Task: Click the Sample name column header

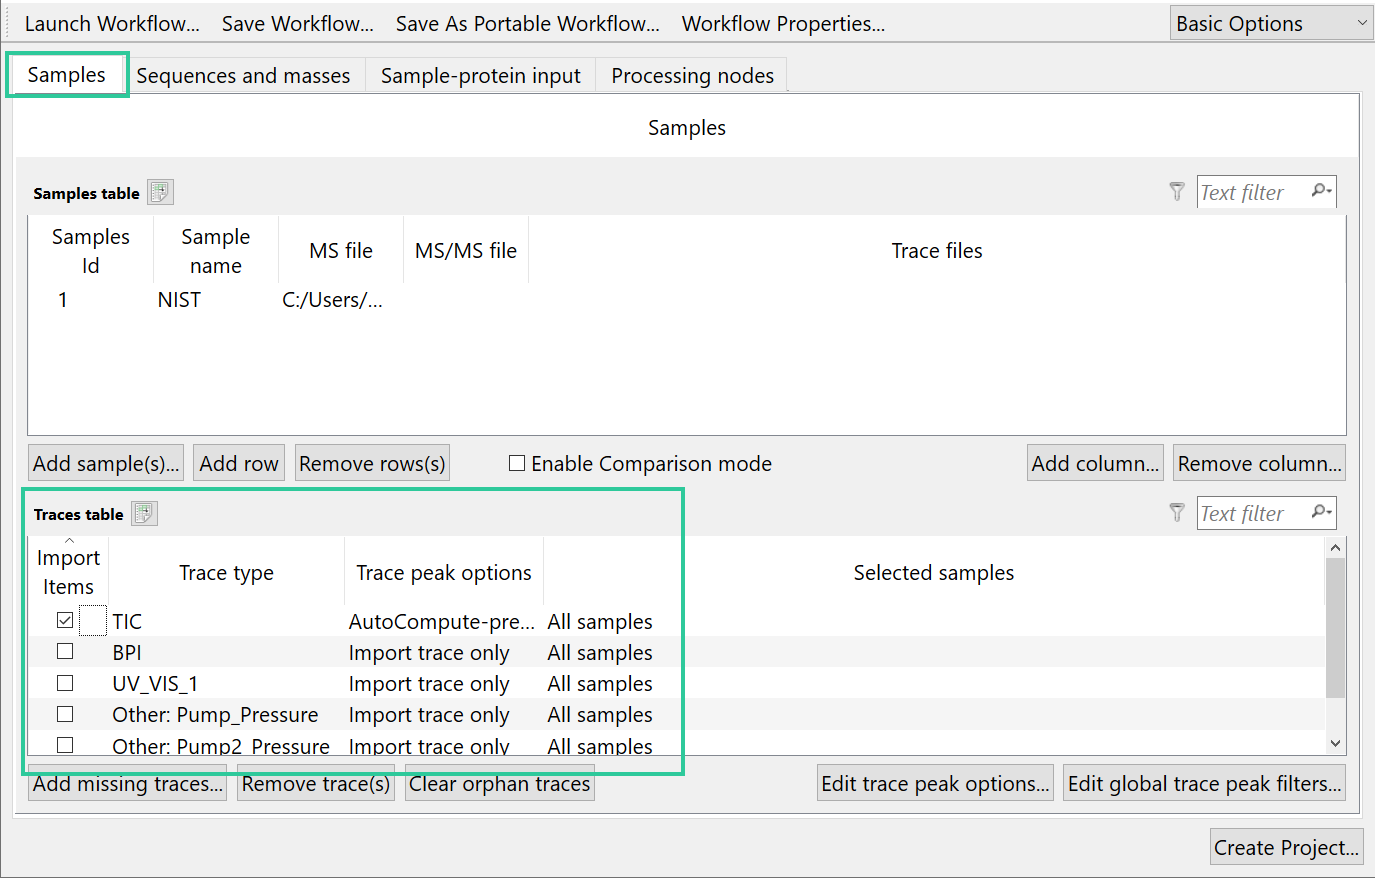Action: (x=216, y=251)
